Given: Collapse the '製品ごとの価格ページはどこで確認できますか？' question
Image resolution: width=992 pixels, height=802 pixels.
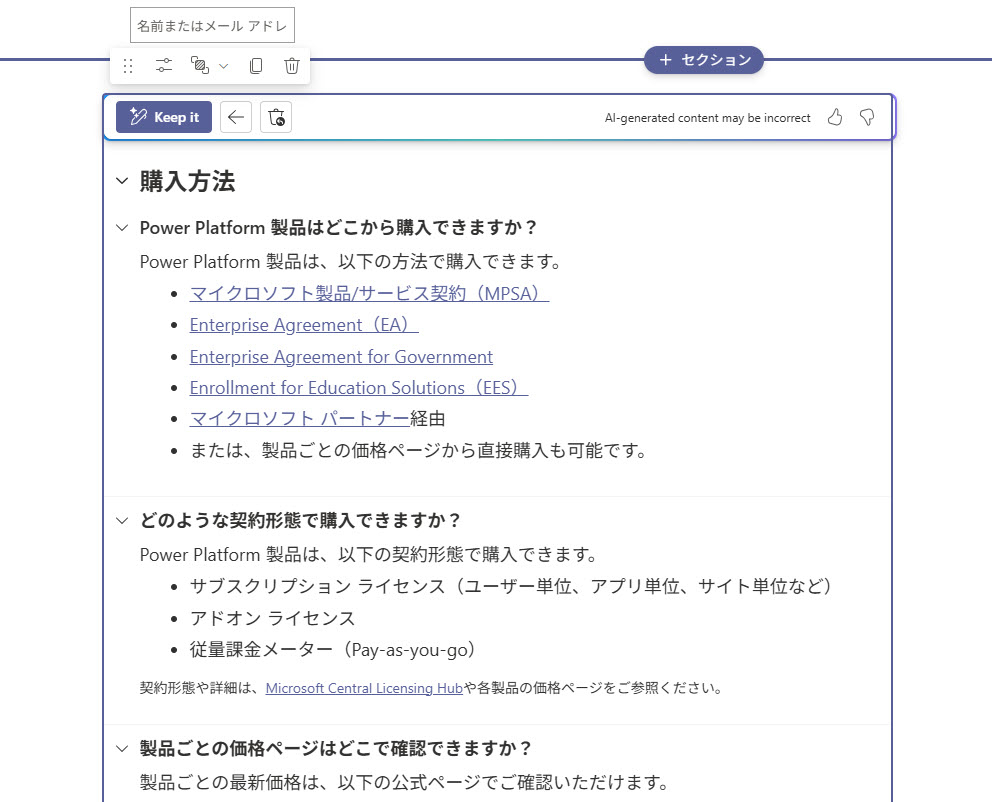Looking at the screenshot, I should [x=122, y=749].
